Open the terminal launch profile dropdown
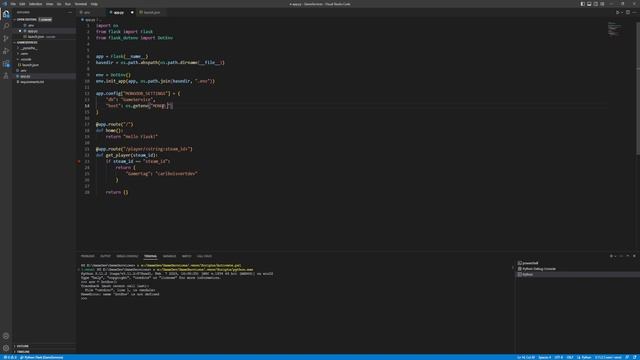 pos(615,256)
